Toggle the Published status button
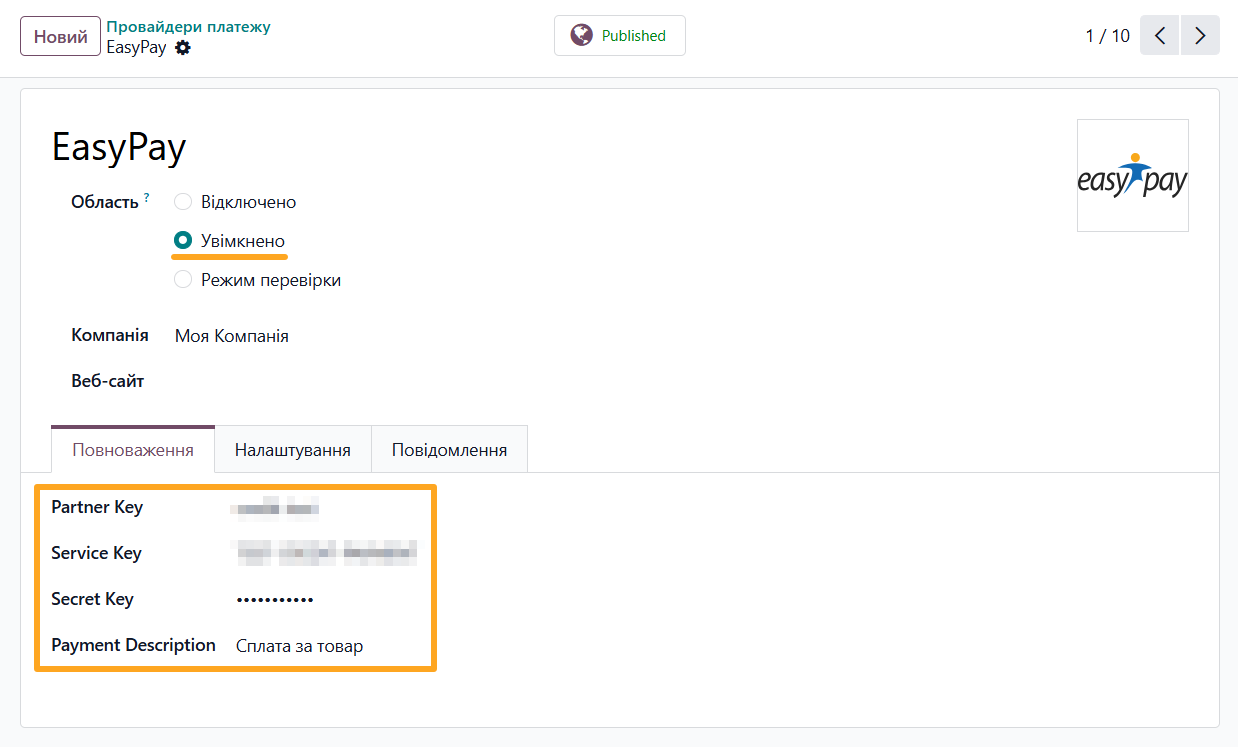 tap(620, 36)
